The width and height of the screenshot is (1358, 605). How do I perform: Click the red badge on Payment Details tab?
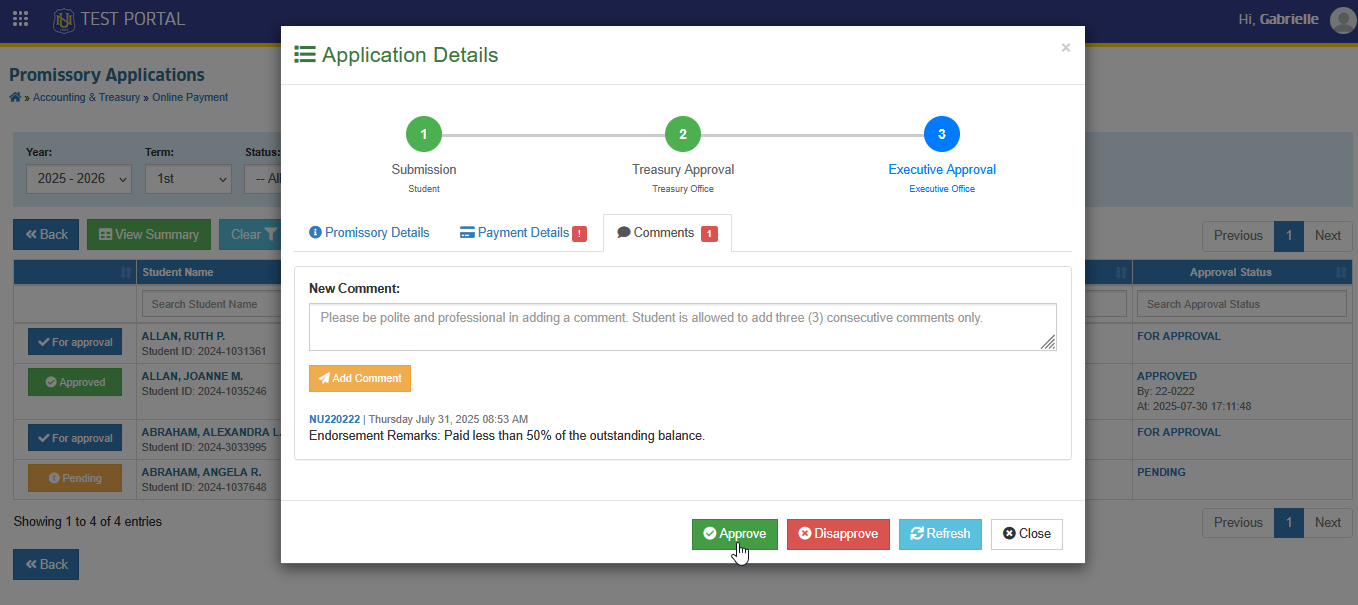579,234
